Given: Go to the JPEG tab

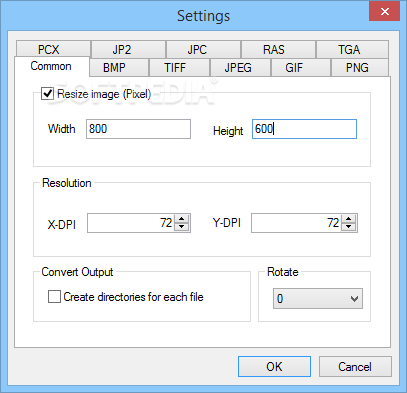Looking at the screenshot, I should coord(240,68).
